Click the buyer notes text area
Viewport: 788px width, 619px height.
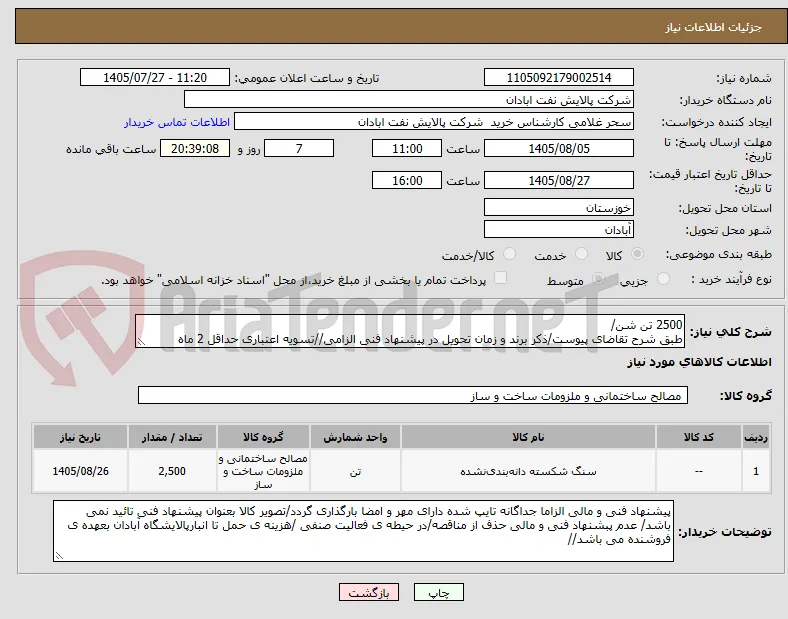363,531
